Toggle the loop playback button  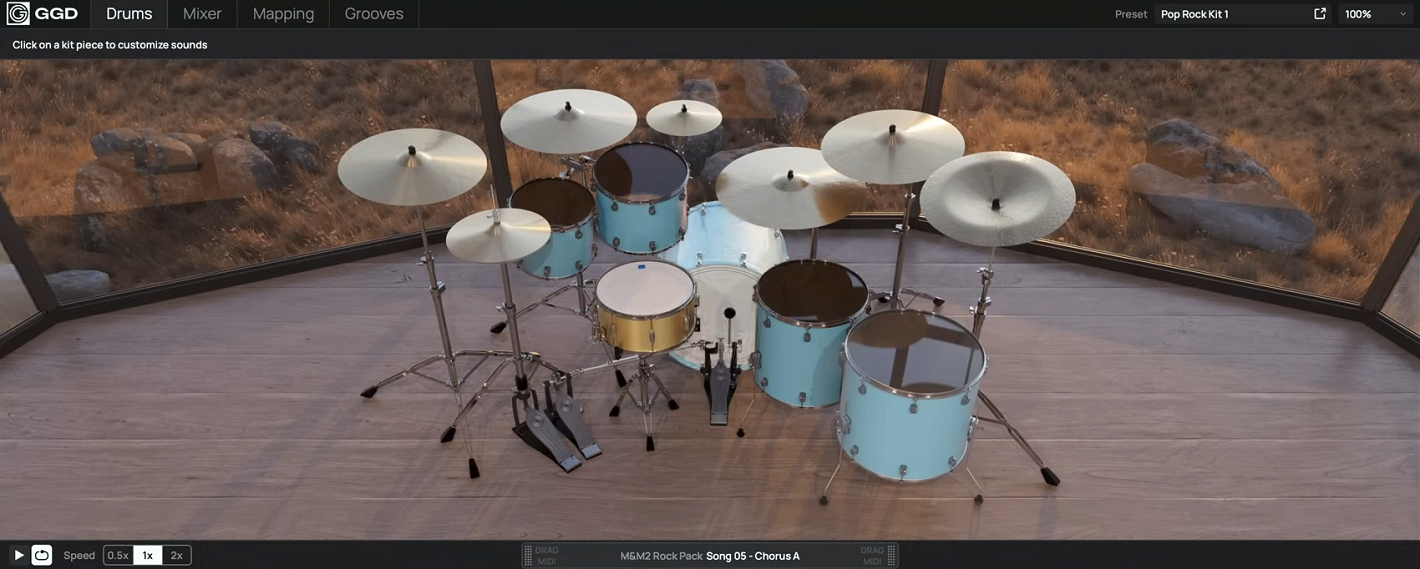42,555
